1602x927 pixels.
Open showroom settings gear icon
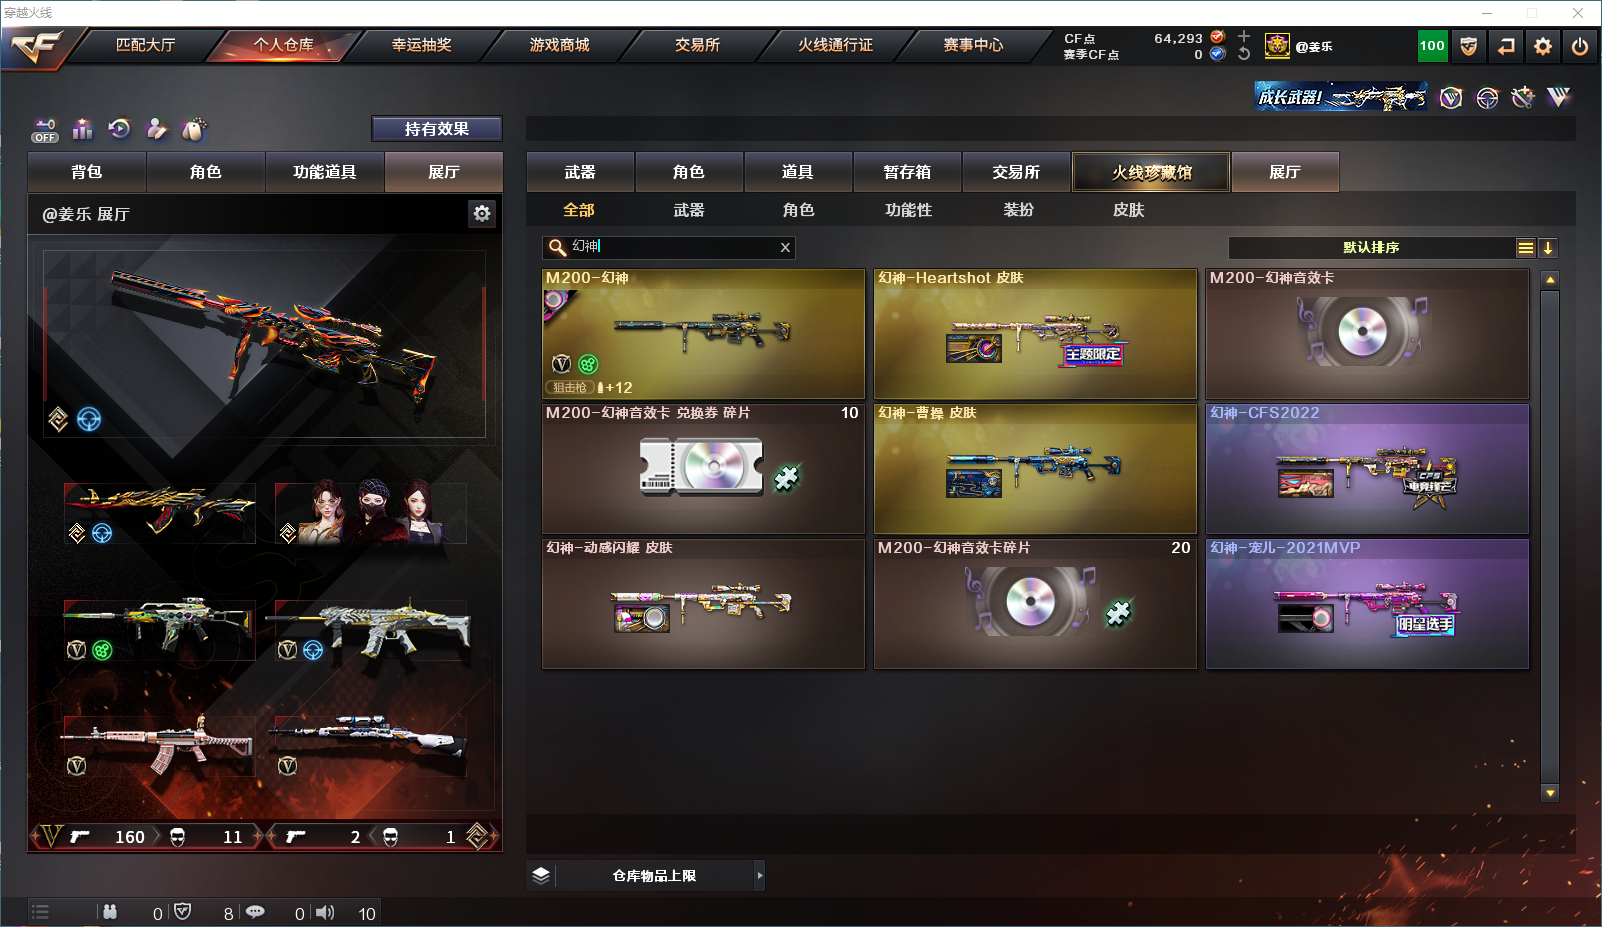482,213
